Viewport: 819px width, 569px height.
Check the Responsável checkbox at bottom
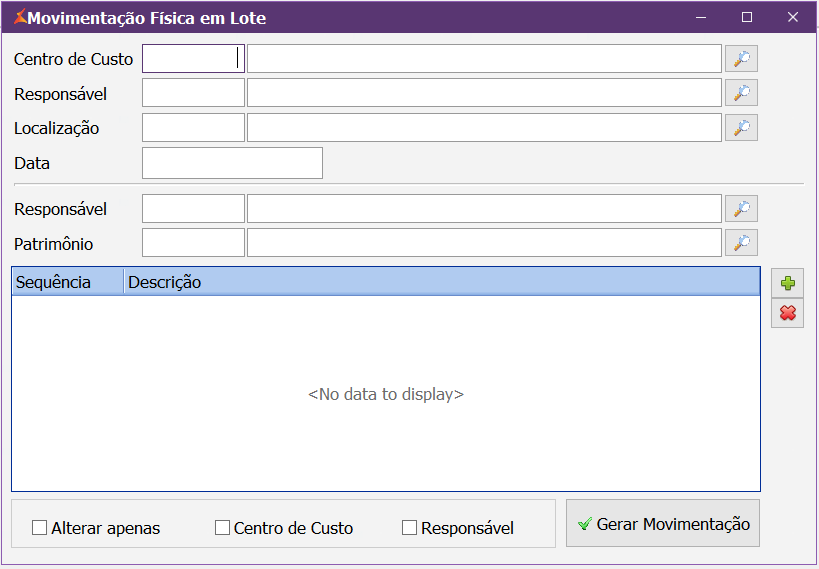[409, 528]
